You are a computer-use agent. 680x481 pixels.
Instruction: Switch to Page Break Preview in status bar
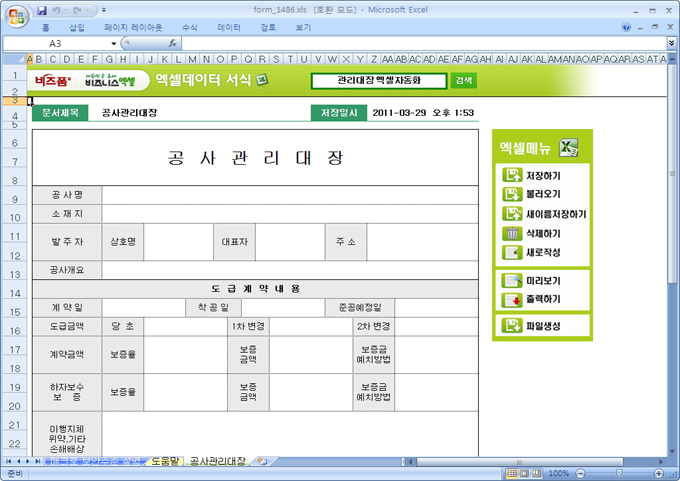tap(537, 473)
